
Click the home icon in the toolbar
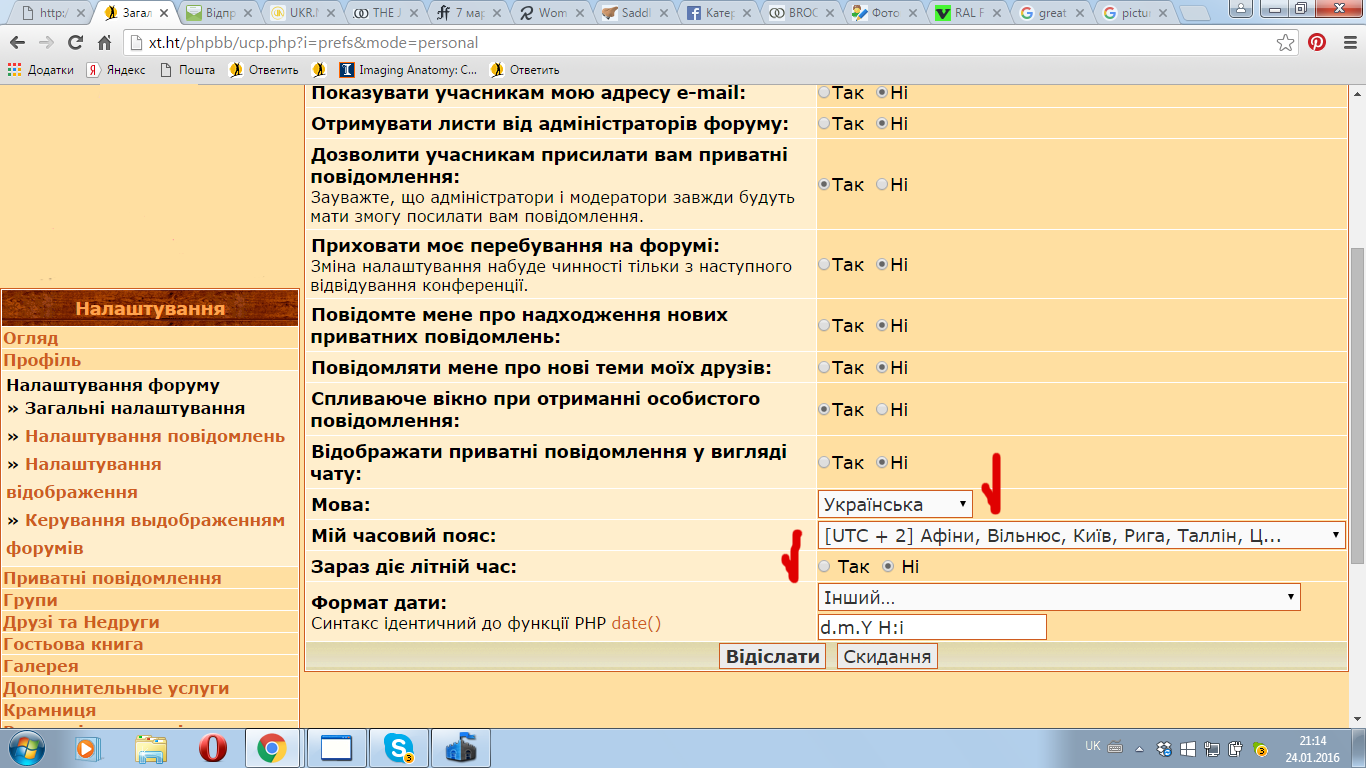pyautogui.click(x=104, y=43)
